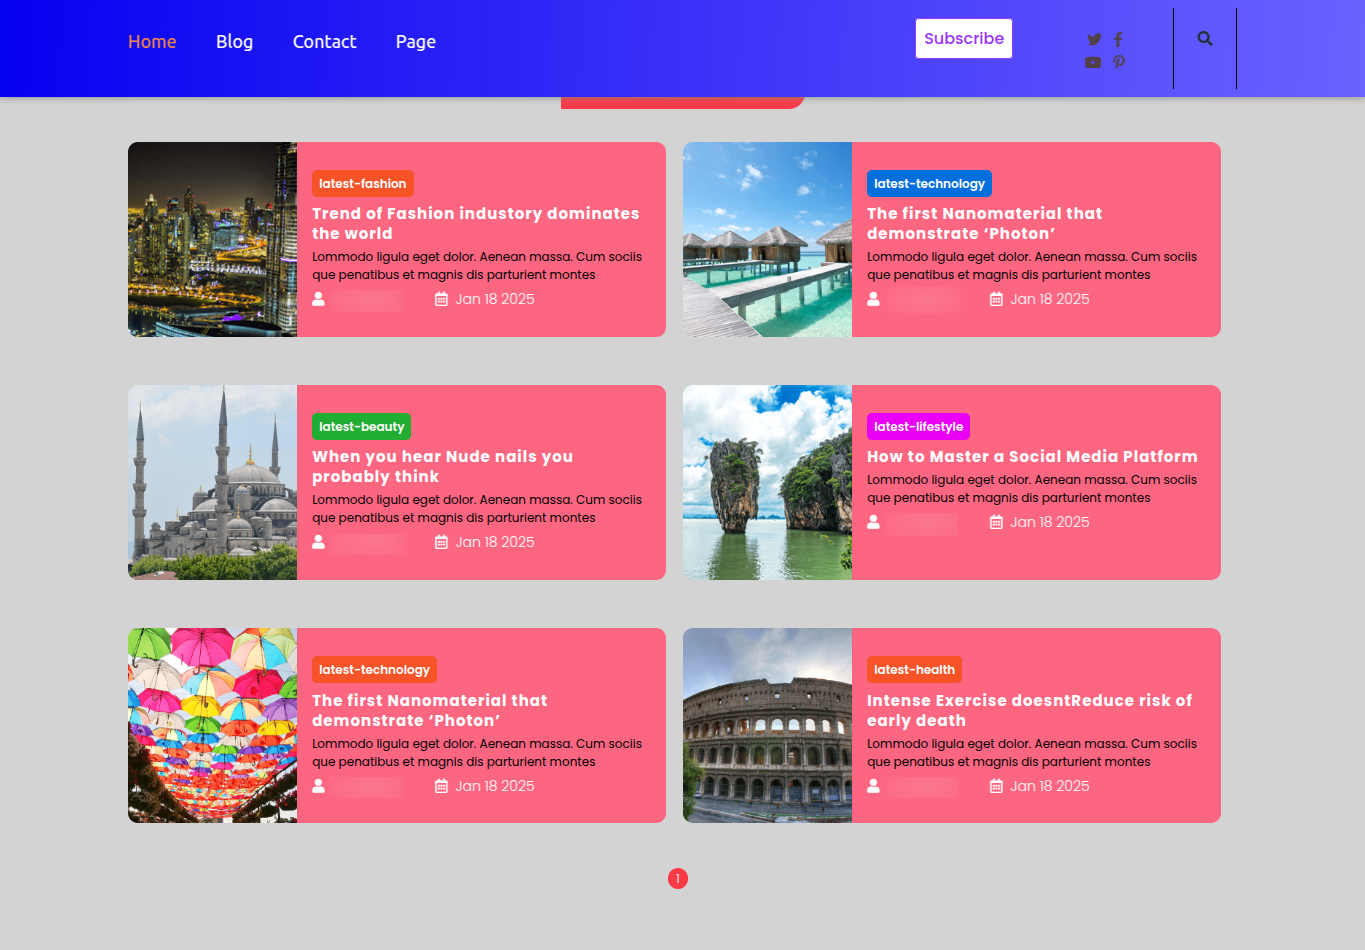Image resolution: width=1365 pixels, height=950 pixels.
Task: Navigate to the Contact menu item
Action: pyautogui.click(x=324, y=42)
